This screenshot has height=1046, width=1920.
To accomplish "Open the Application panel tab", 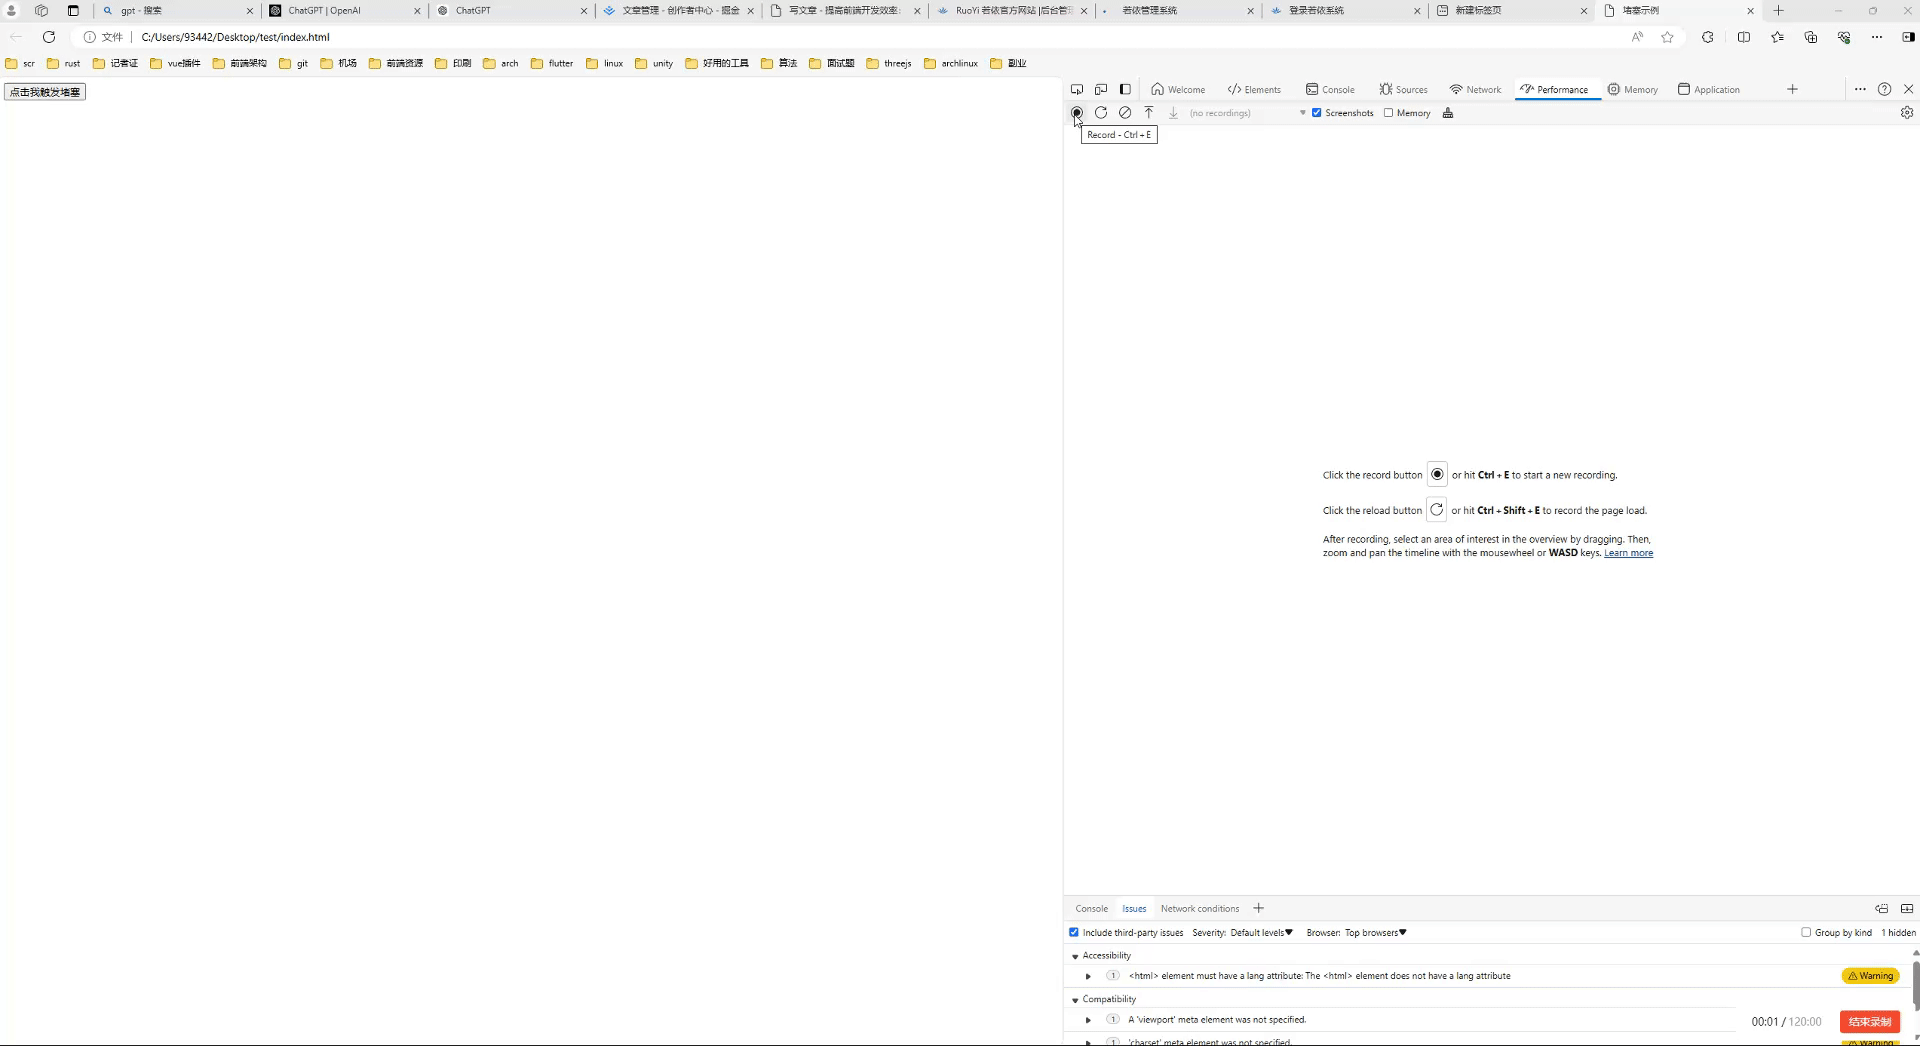I will coord(1709,89).
